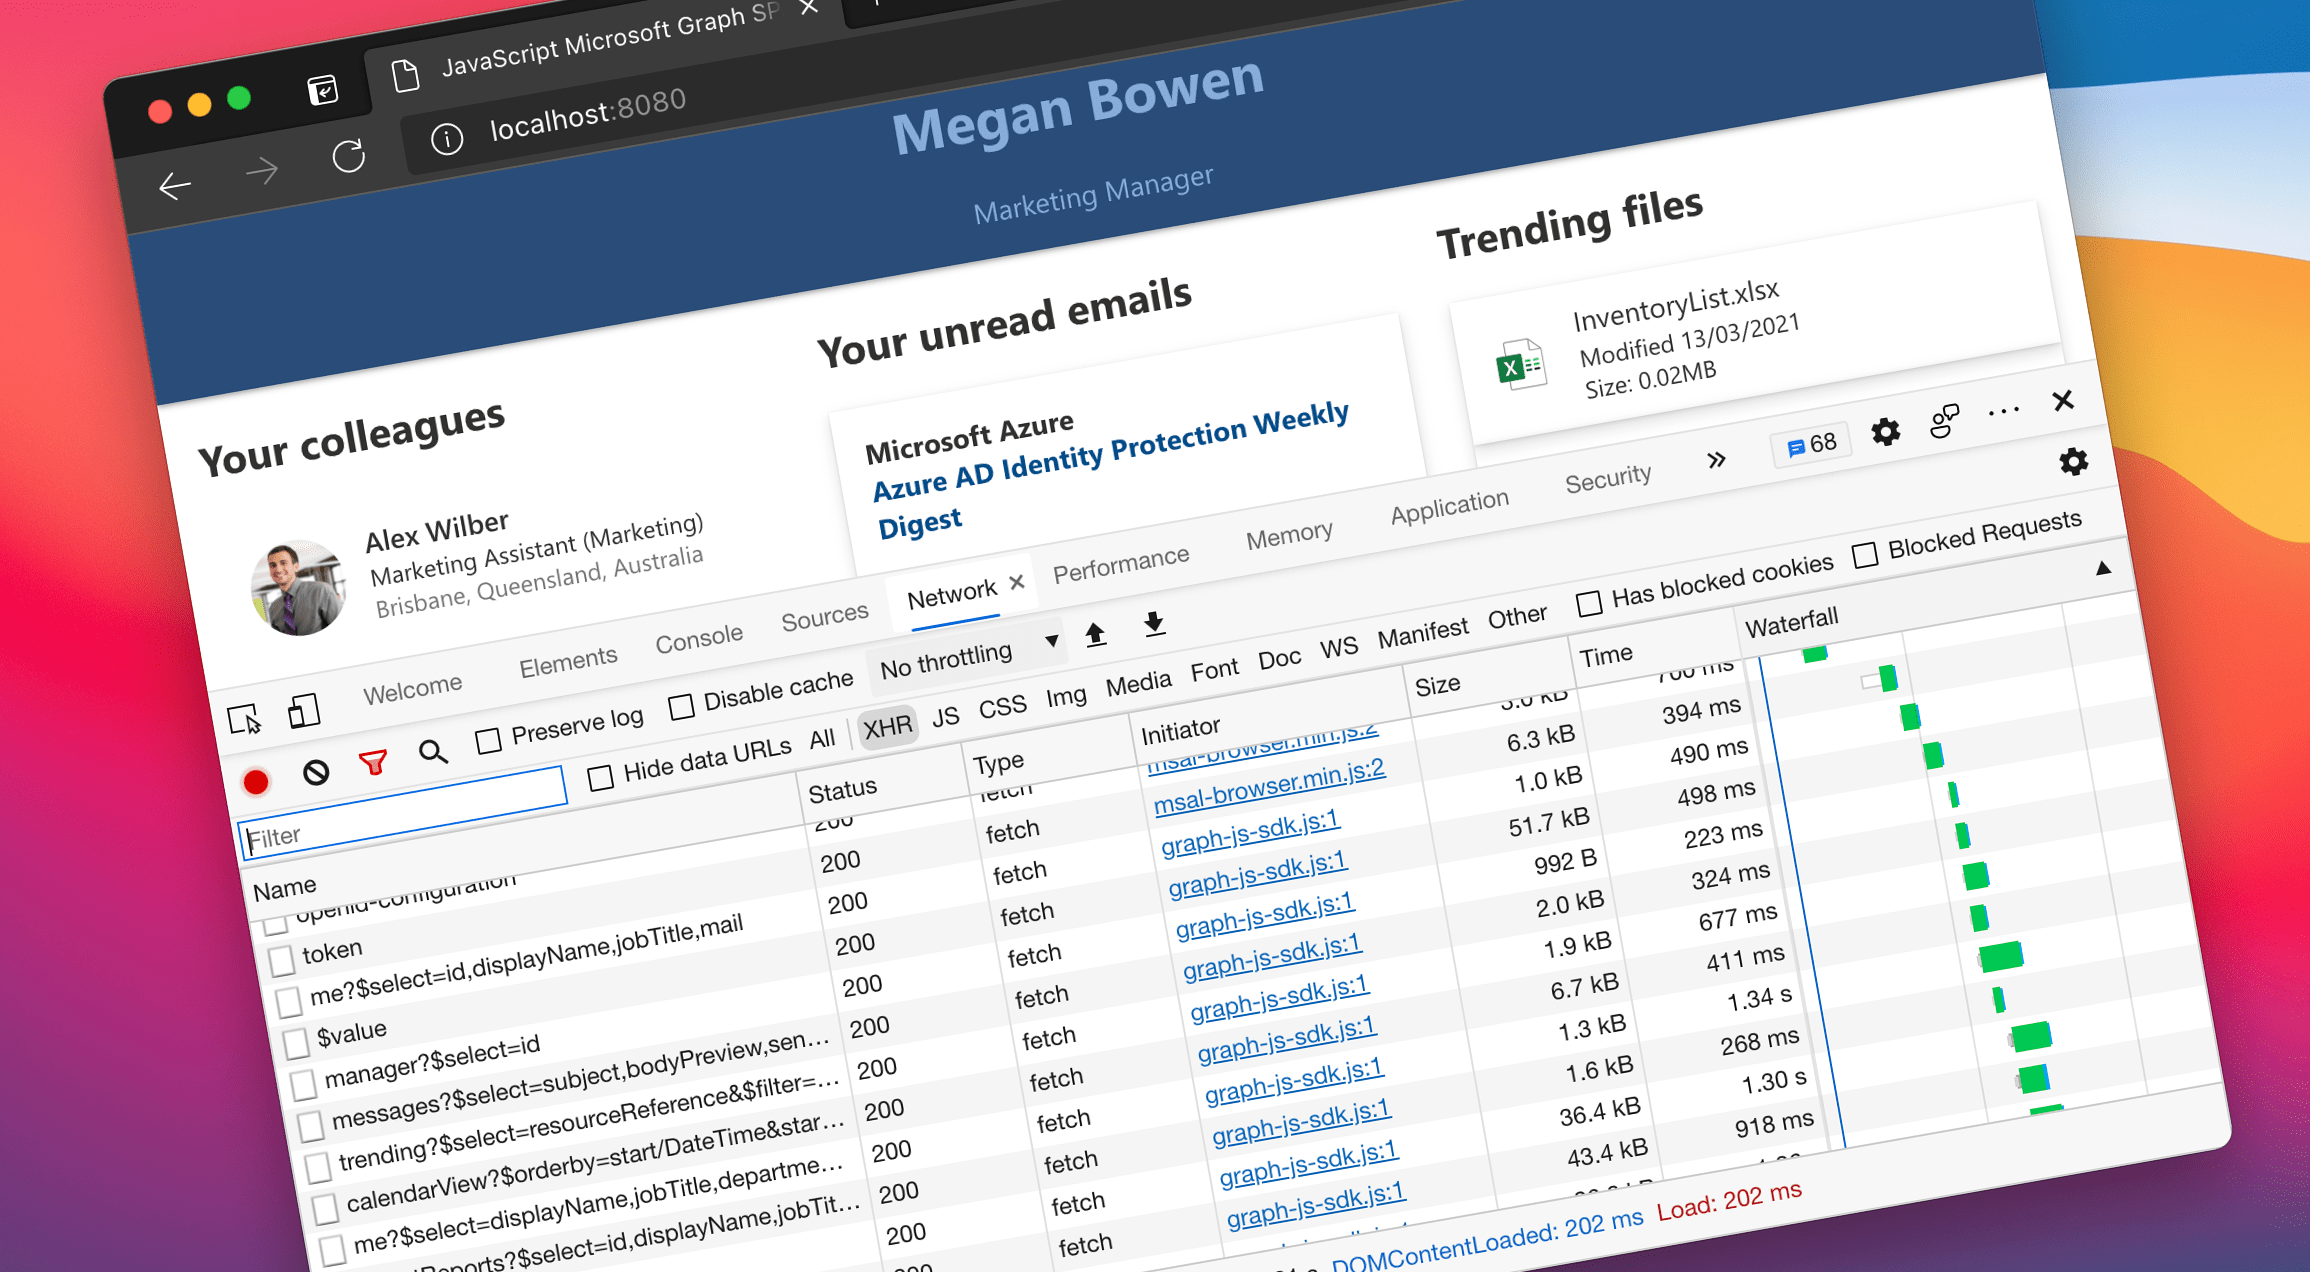Click the inspect element cursor icon

(244, 719)
